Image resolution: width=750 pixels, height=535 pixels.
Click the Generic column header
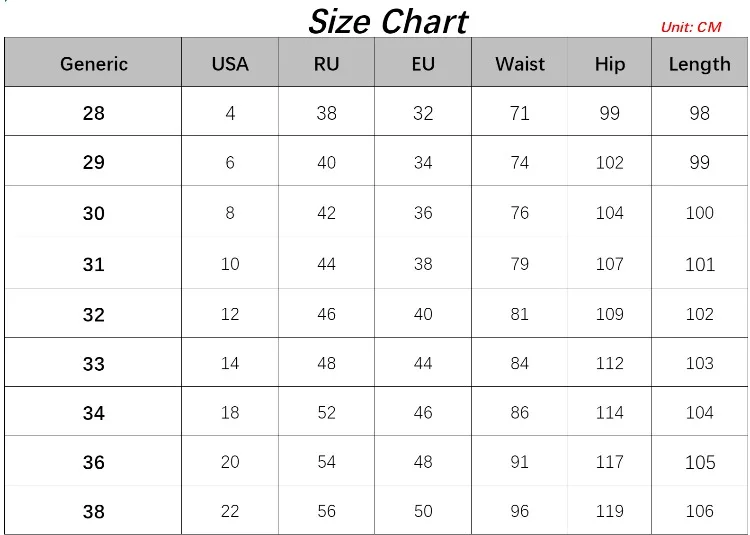coord(93,63)
